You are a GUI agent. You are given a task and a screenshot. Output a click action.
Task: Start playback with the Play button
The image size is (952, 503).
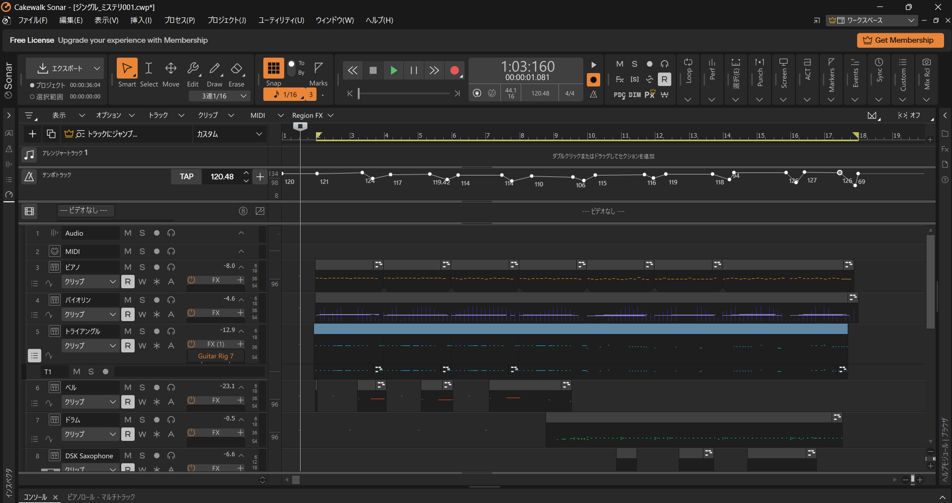click(393, 71)
